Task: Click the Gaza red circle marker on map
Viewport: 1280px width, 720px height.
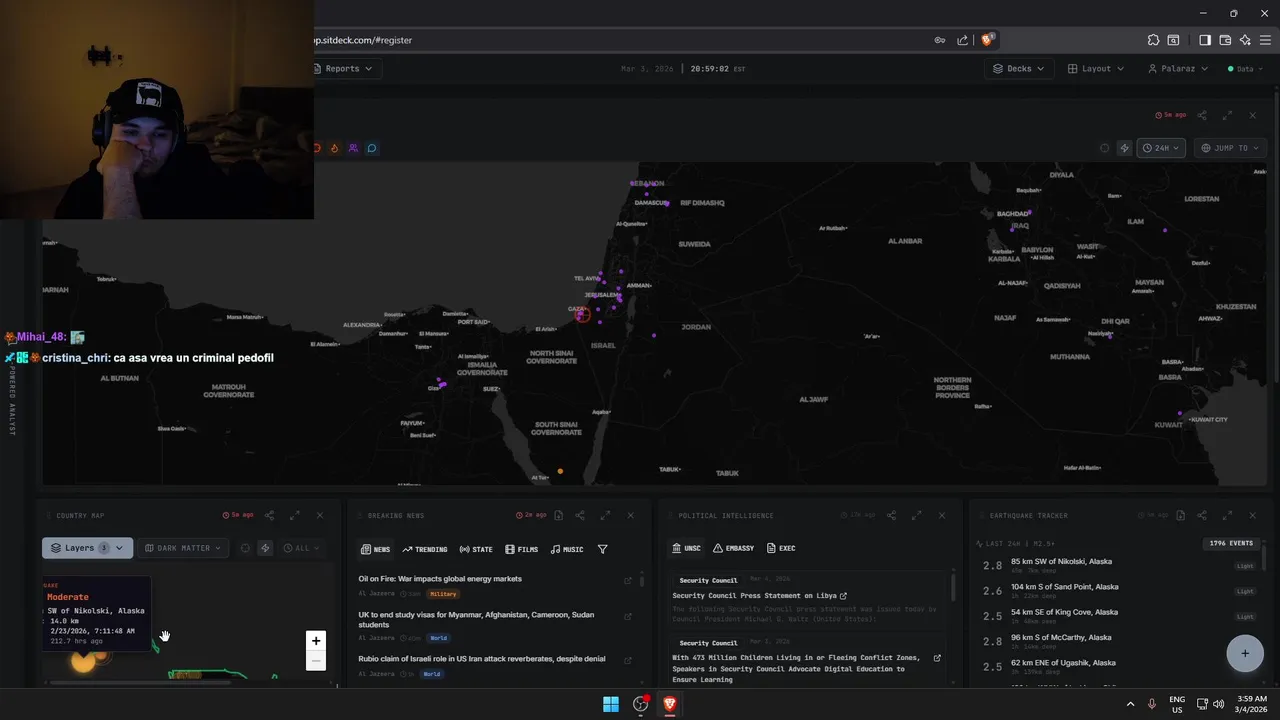Action: tap(582, 315)
